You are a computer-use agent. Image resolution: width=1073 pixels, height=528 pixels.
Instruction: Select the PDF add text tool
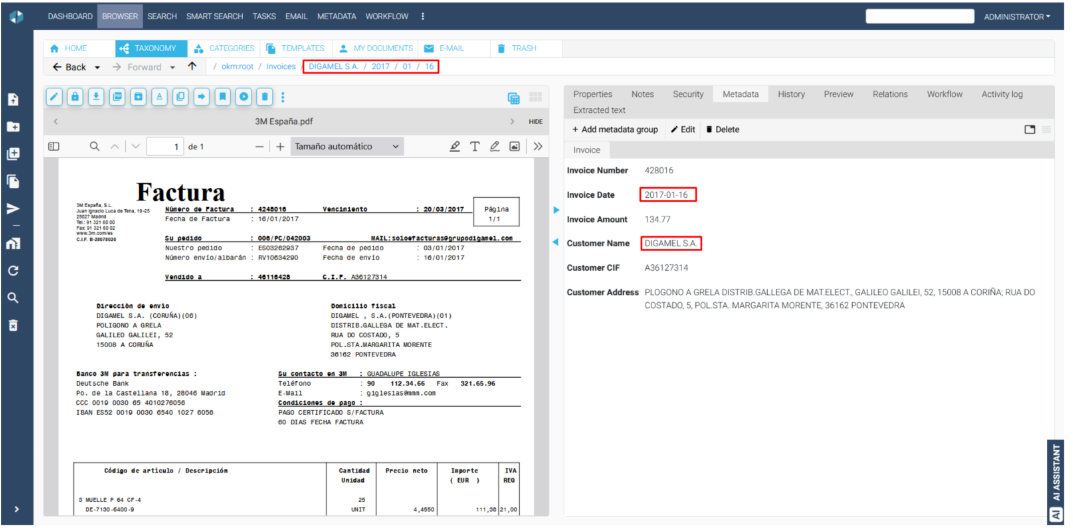[x=475, y=147]
